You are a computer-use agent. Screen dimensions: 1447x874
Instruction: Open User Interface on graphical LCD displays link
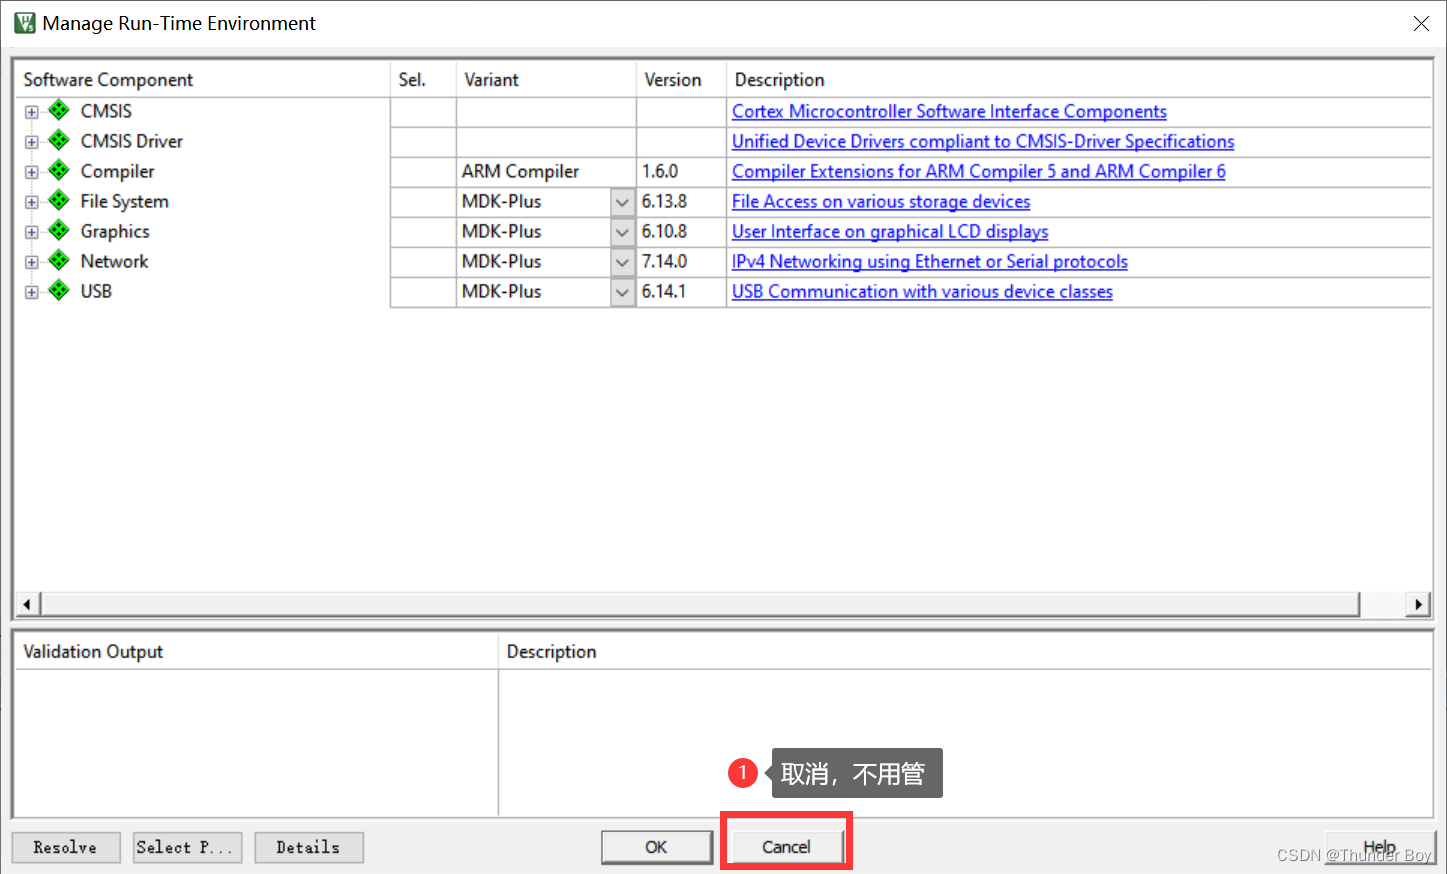click(x=890, y=231)
